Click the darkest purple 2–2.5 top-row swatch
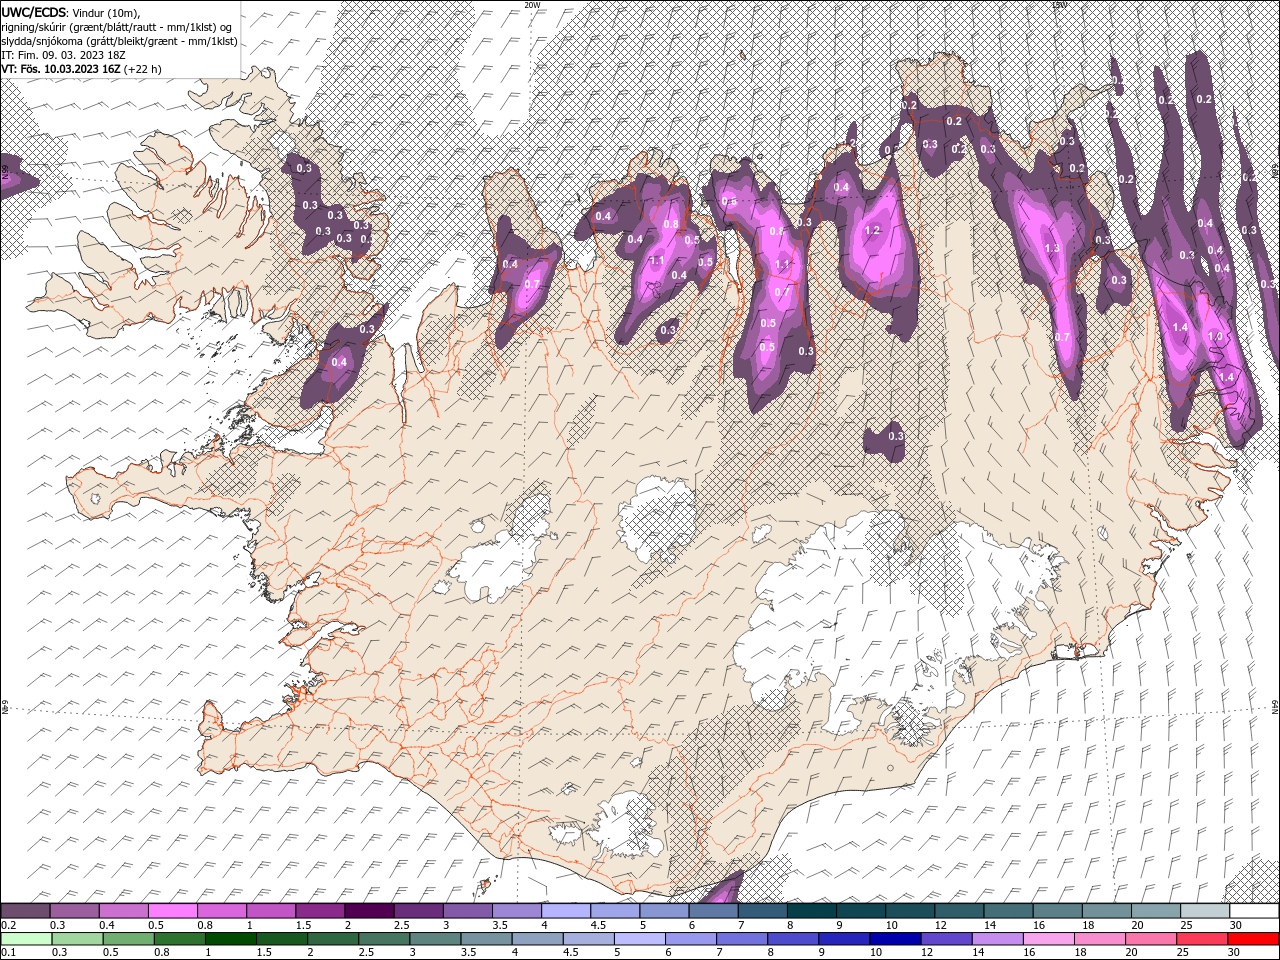The width and height of the screenshot is (1280, 960). 368,911
